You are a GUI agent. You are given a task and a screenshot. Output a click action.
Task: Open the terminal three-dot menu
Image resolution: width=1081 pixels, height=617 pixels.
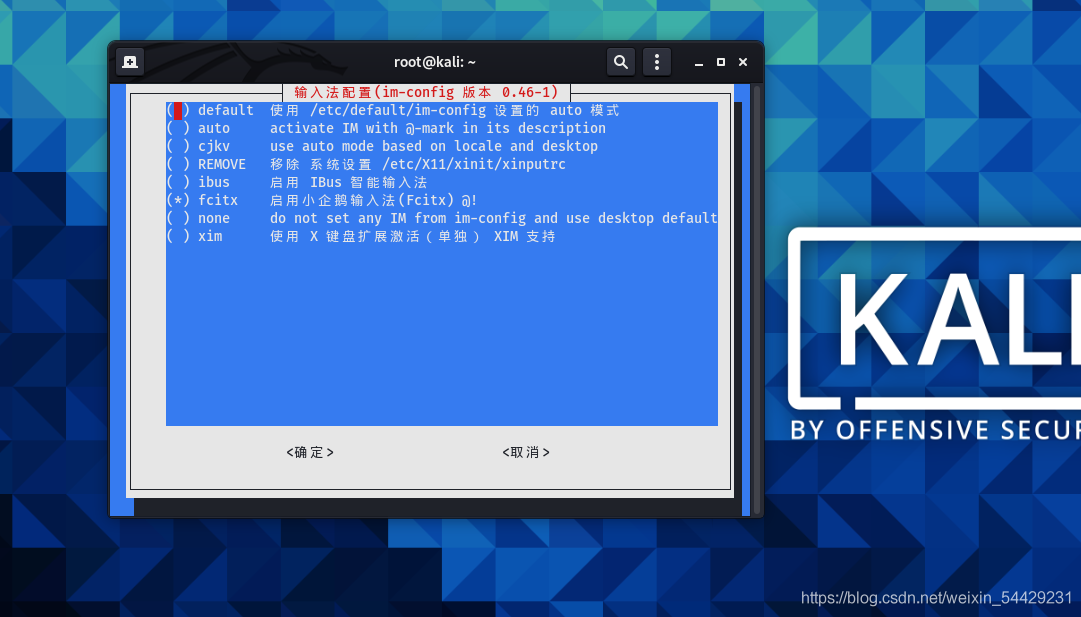click(656, 62)
